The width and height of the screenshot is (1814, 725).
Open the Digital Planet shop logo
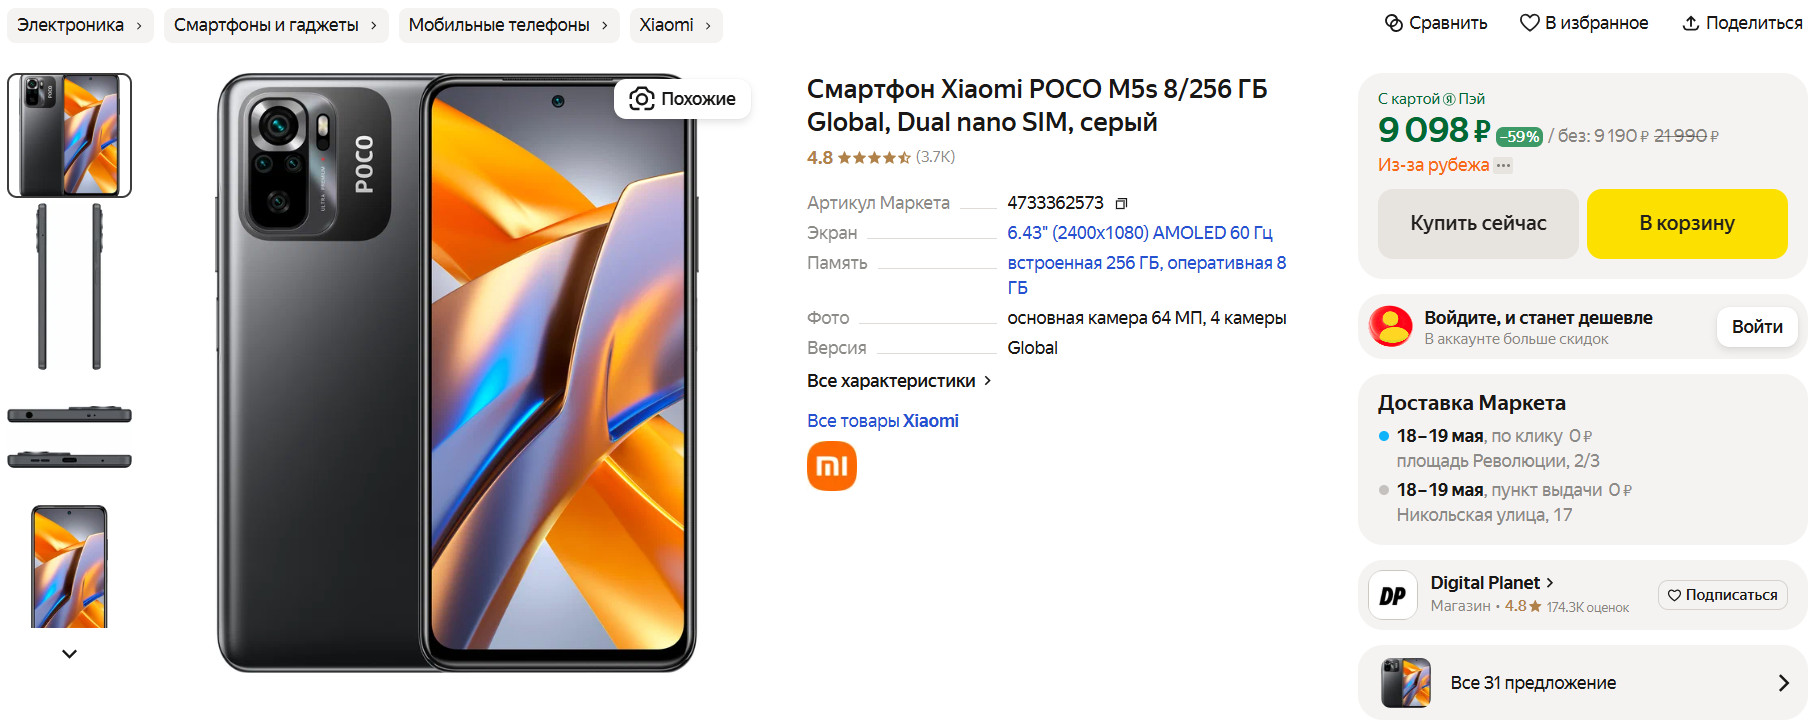click(1393, 596)
